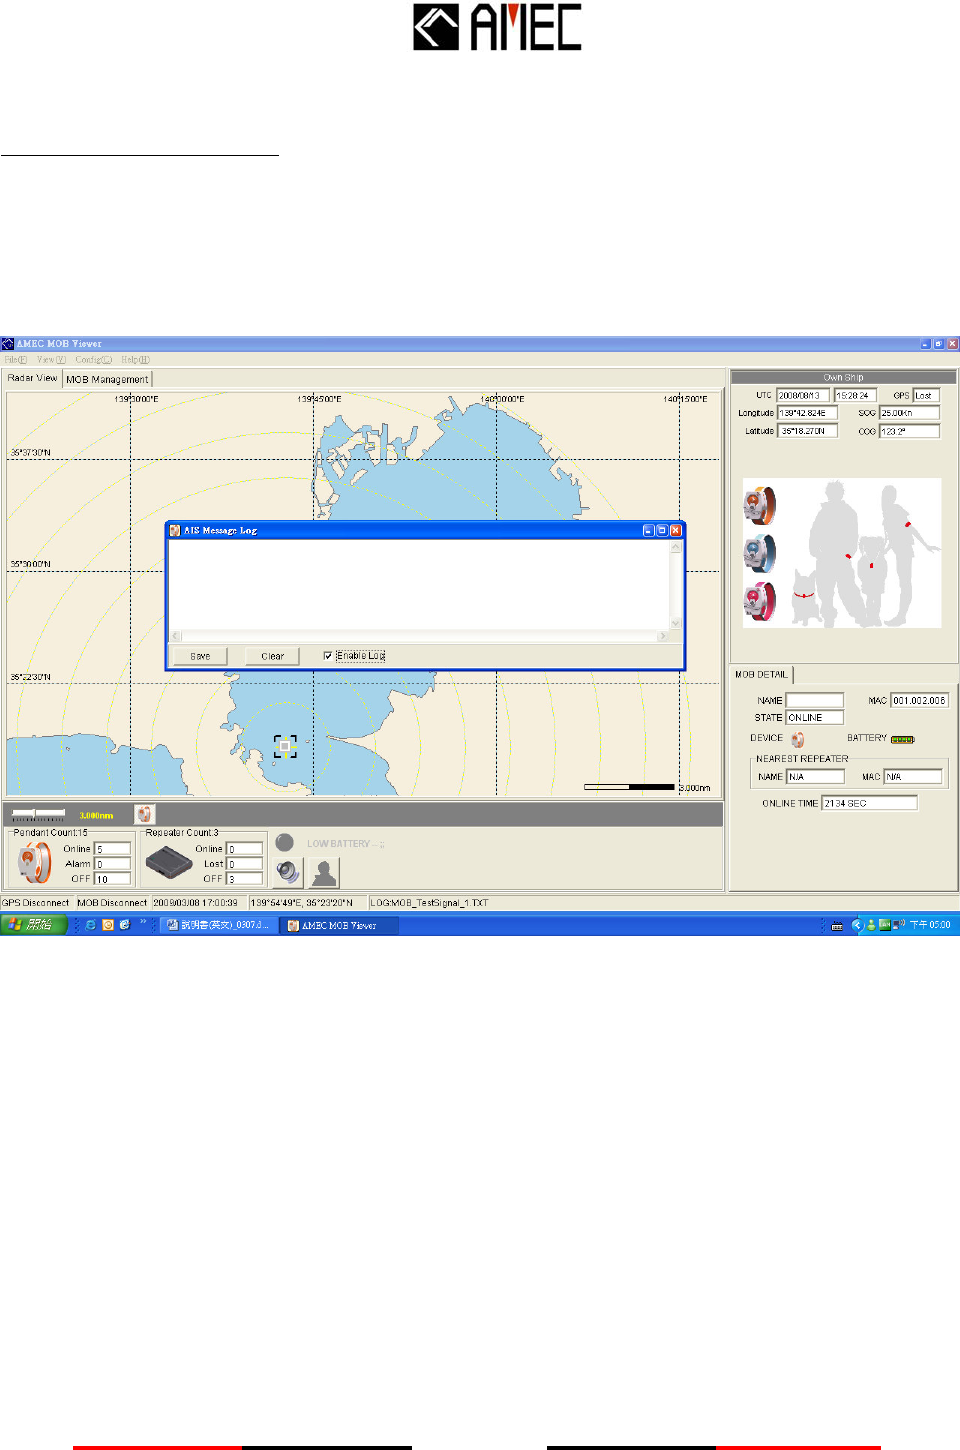Click the range zoom slider
The height and width of the screenshot is (1450, 960).
click(39, 815)
